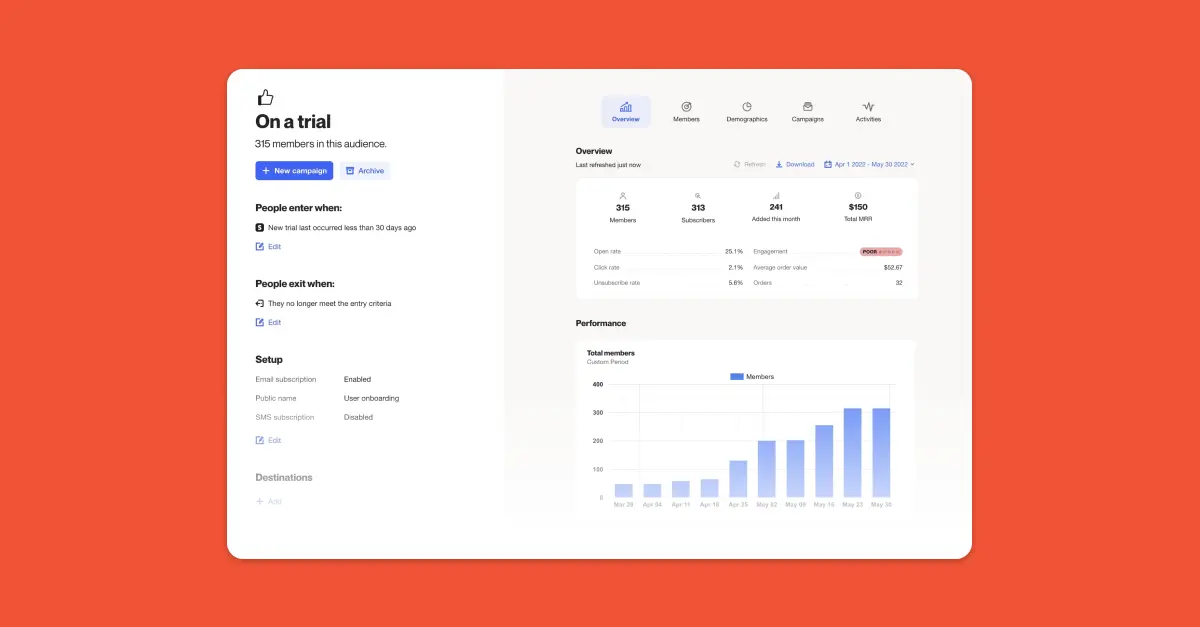Open the Members tab icon
1200x627 pixels.
click(x=686, y=105)
